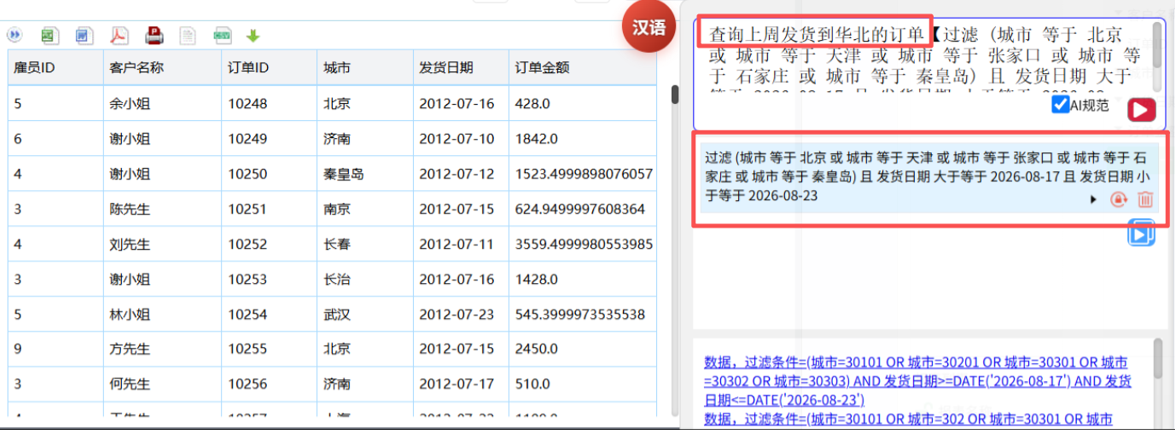Viewport: 1175px width, 430px height.
Task: Select the blue filter history entry 过滤 (城市 等于 北京…
Action: click(x=929, y=178)
